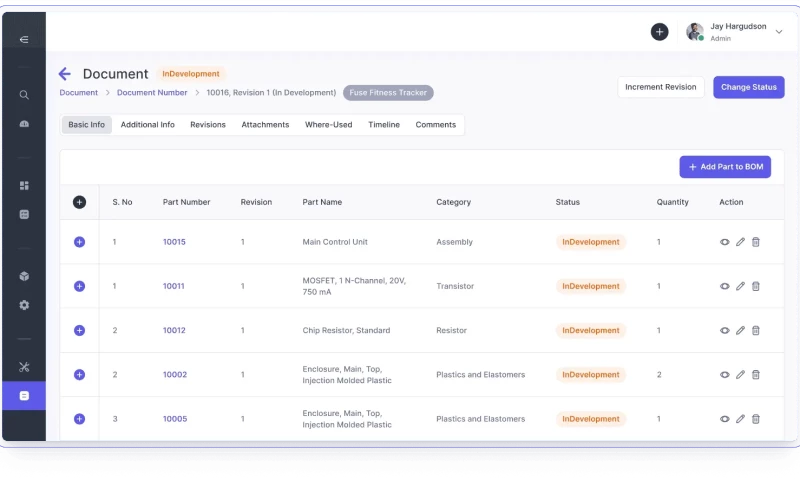The image size is (800, 480).
Task: Click the Category column header
Action: pyautogui.click(x=454, y=202)
